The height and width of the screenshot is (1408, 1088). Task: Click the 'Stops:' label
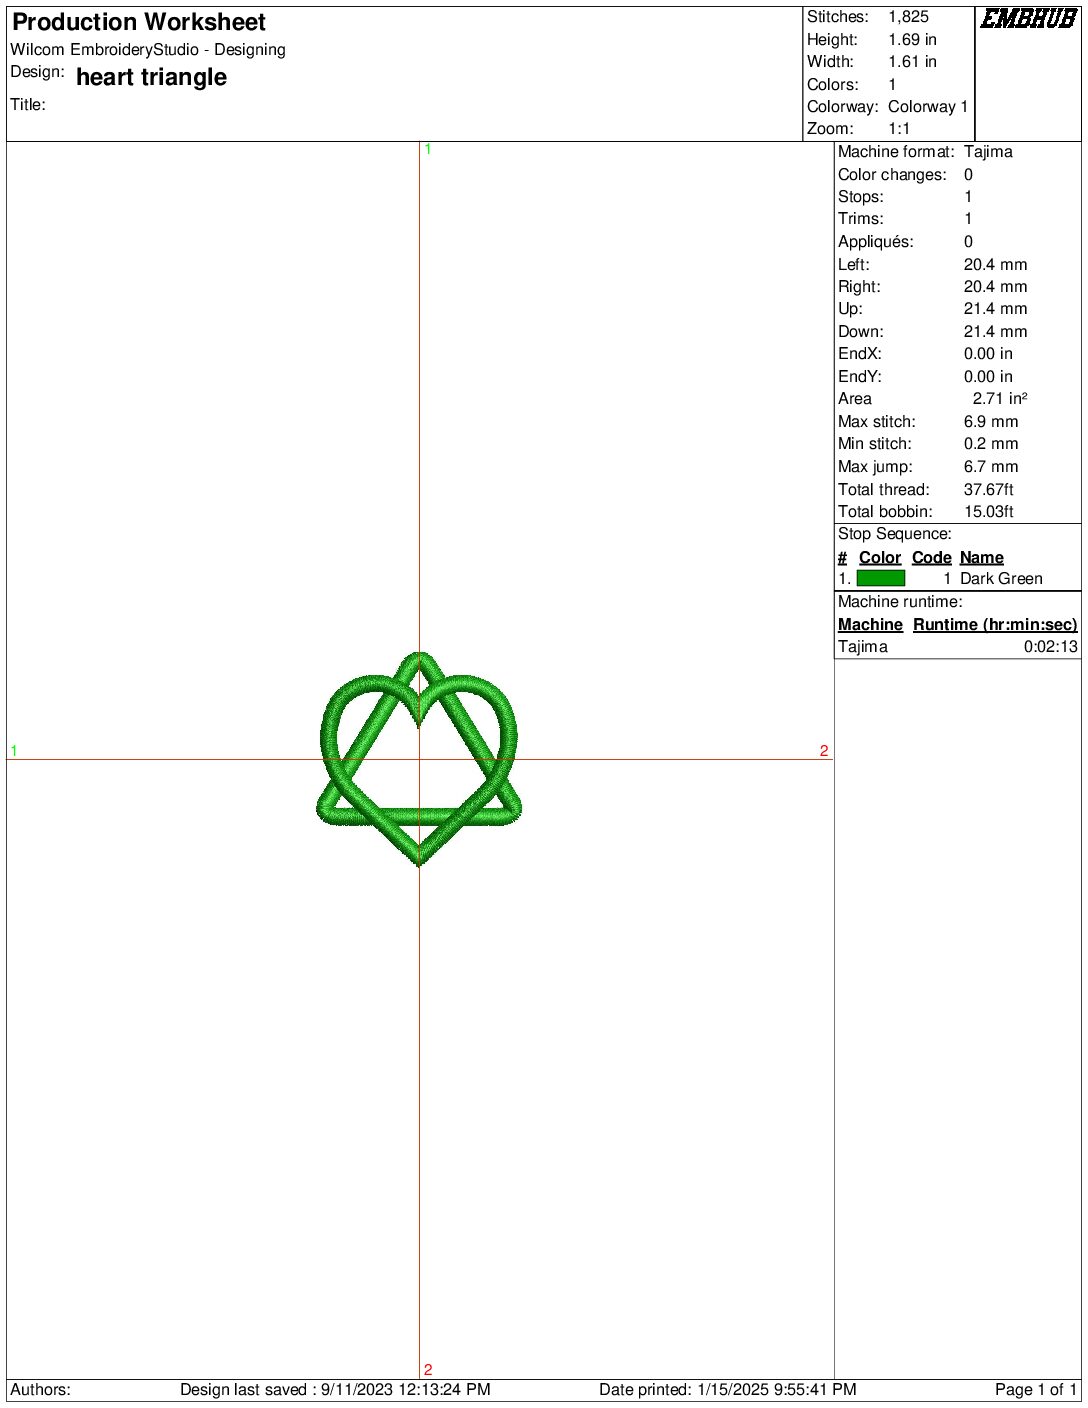coord(861,196)
